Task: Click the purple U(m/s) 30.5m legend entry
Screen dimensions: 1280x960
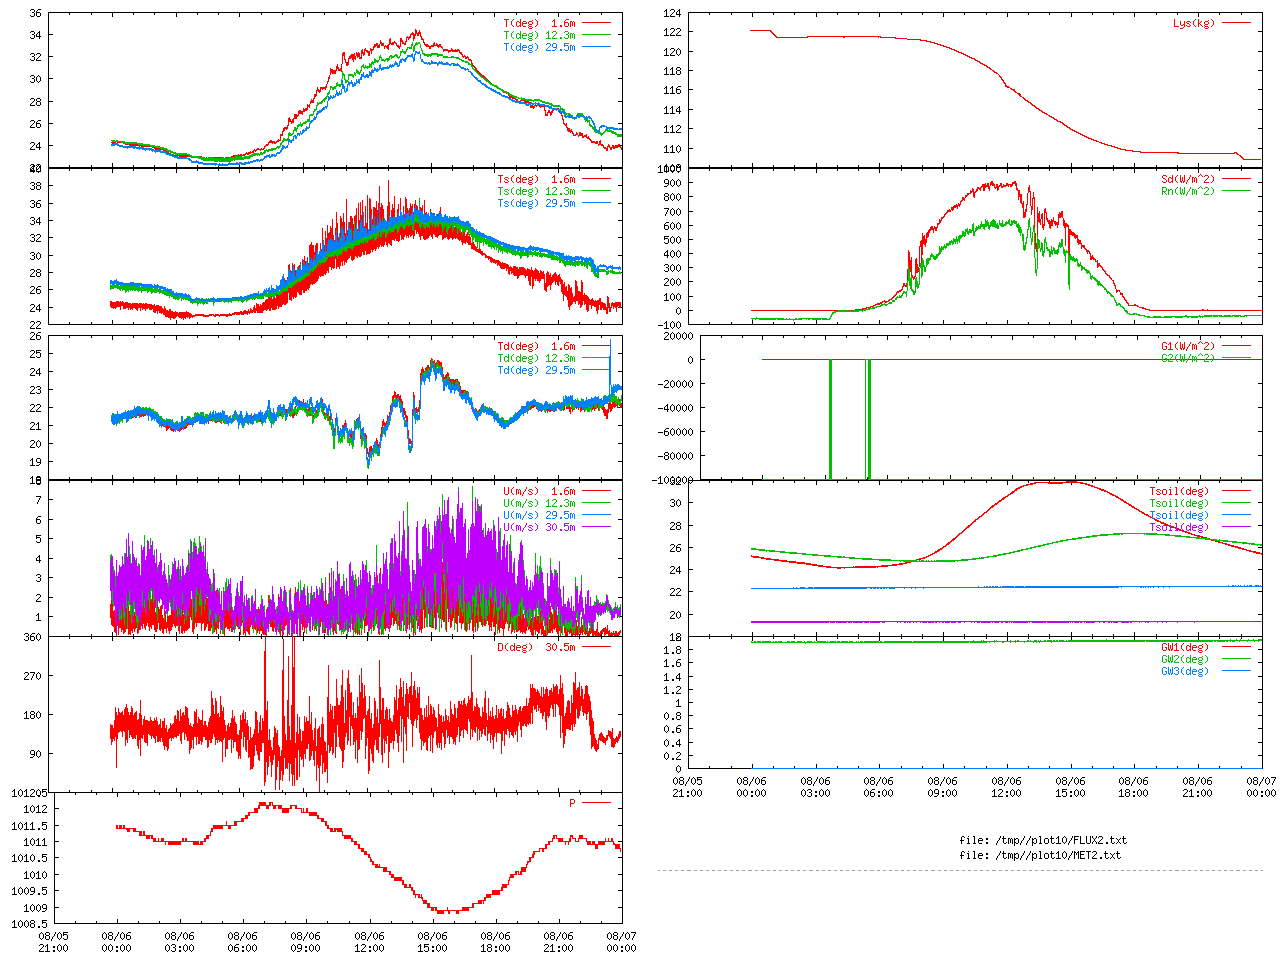Action: [x=540, y=527]
